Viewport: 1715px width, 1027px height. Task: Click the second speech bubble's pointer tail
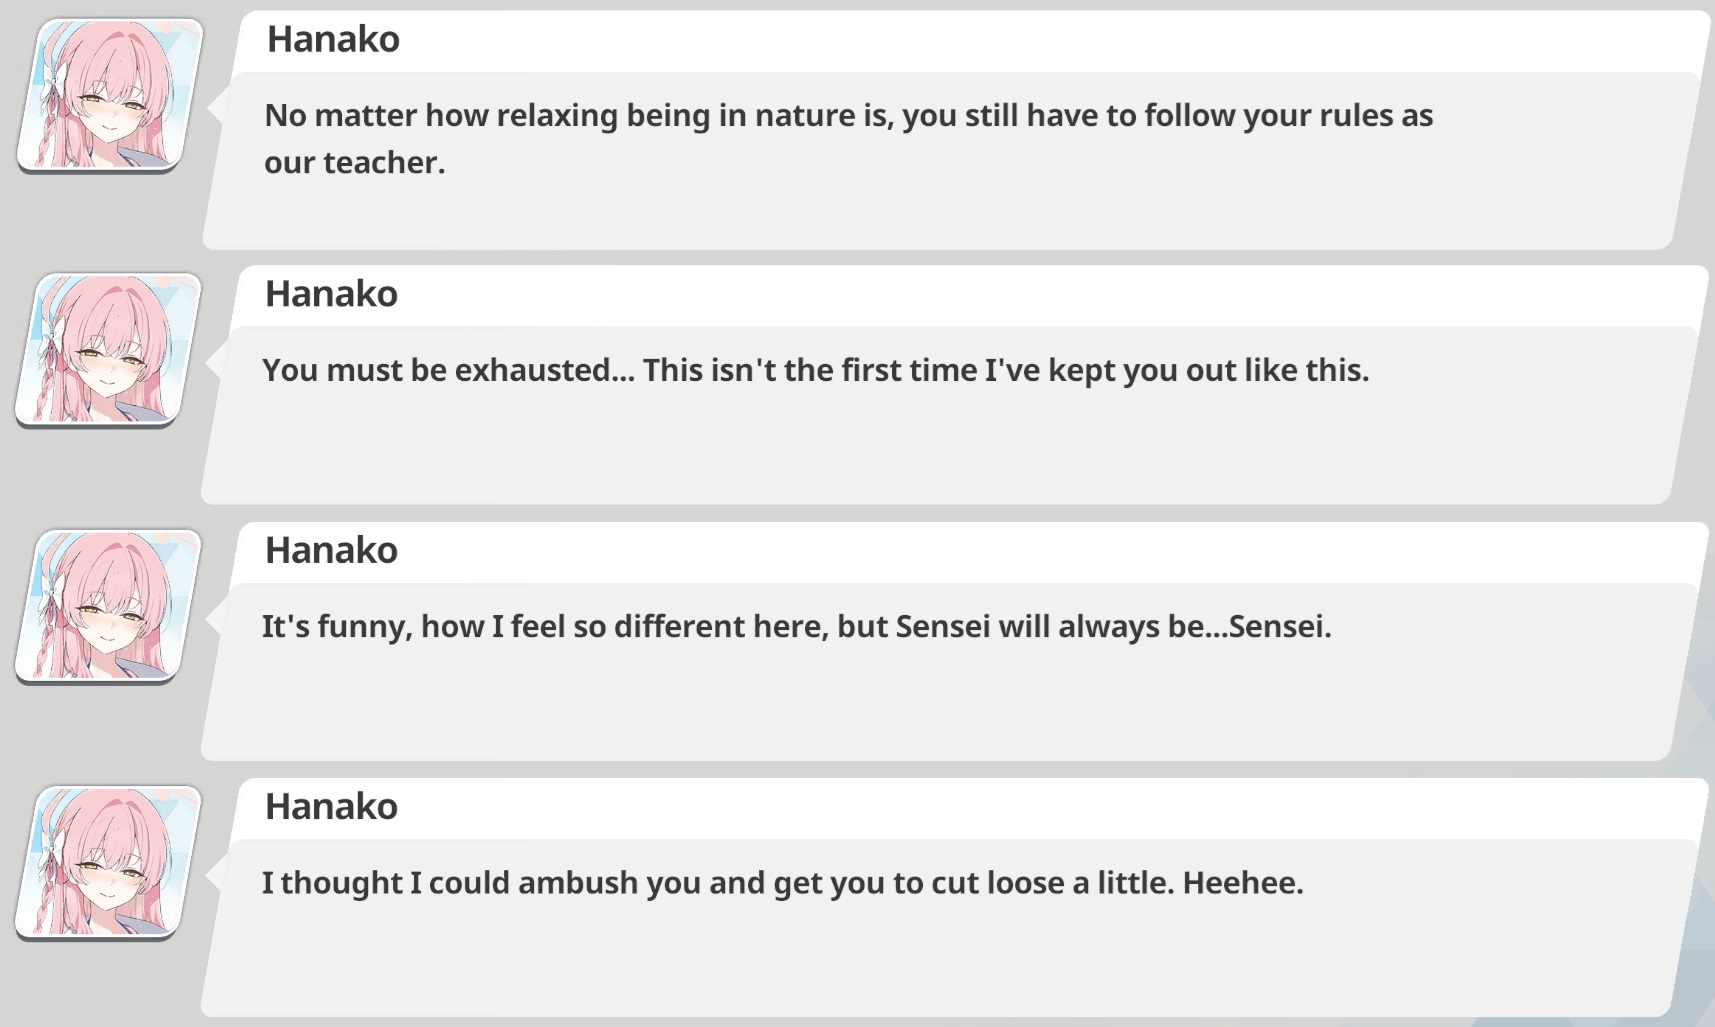213,365
